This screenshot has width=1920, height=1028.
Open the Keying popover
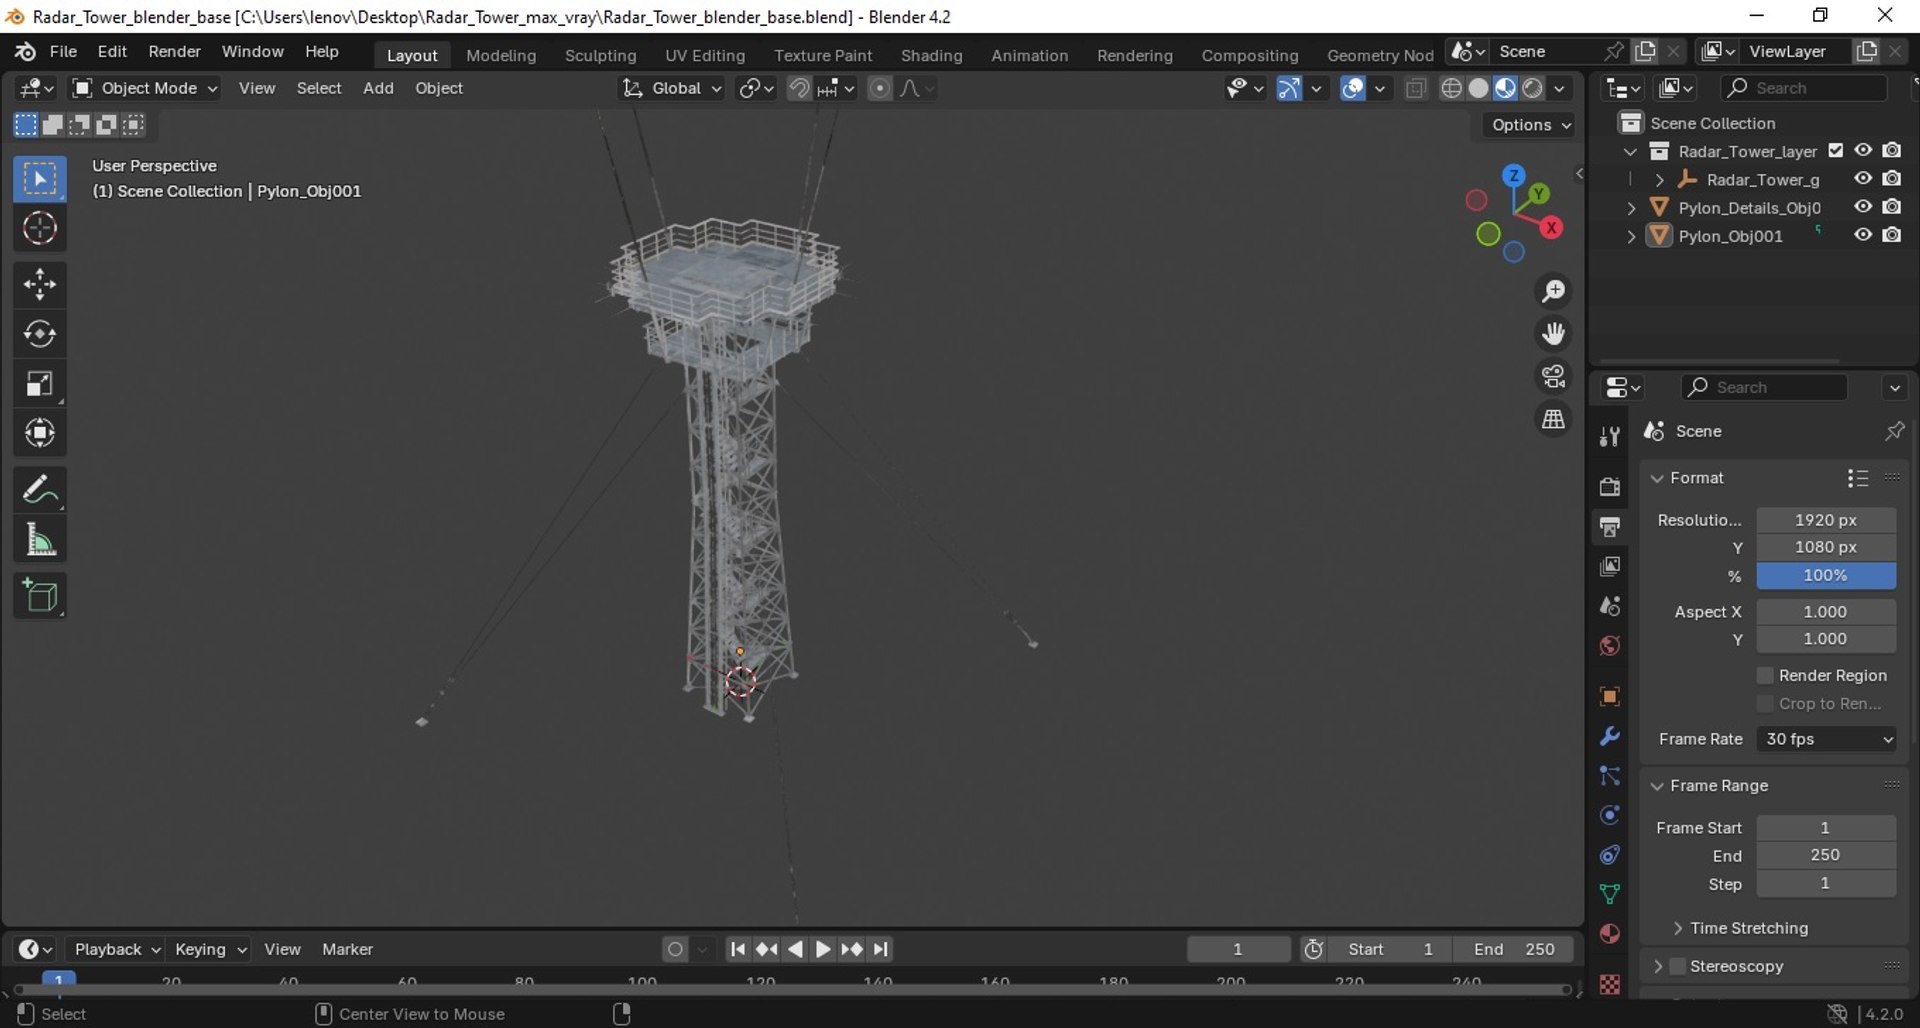pyautogui.click(x=208, y=949)
